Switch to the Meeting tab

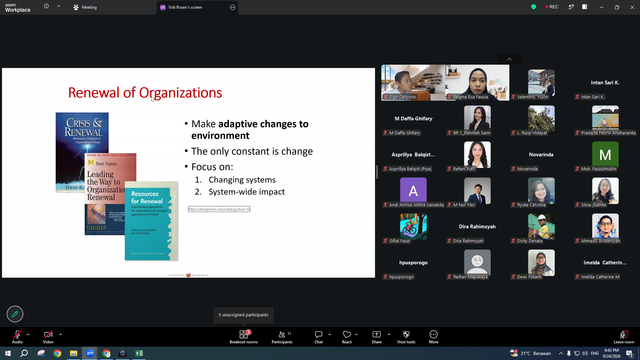(85, 7)
